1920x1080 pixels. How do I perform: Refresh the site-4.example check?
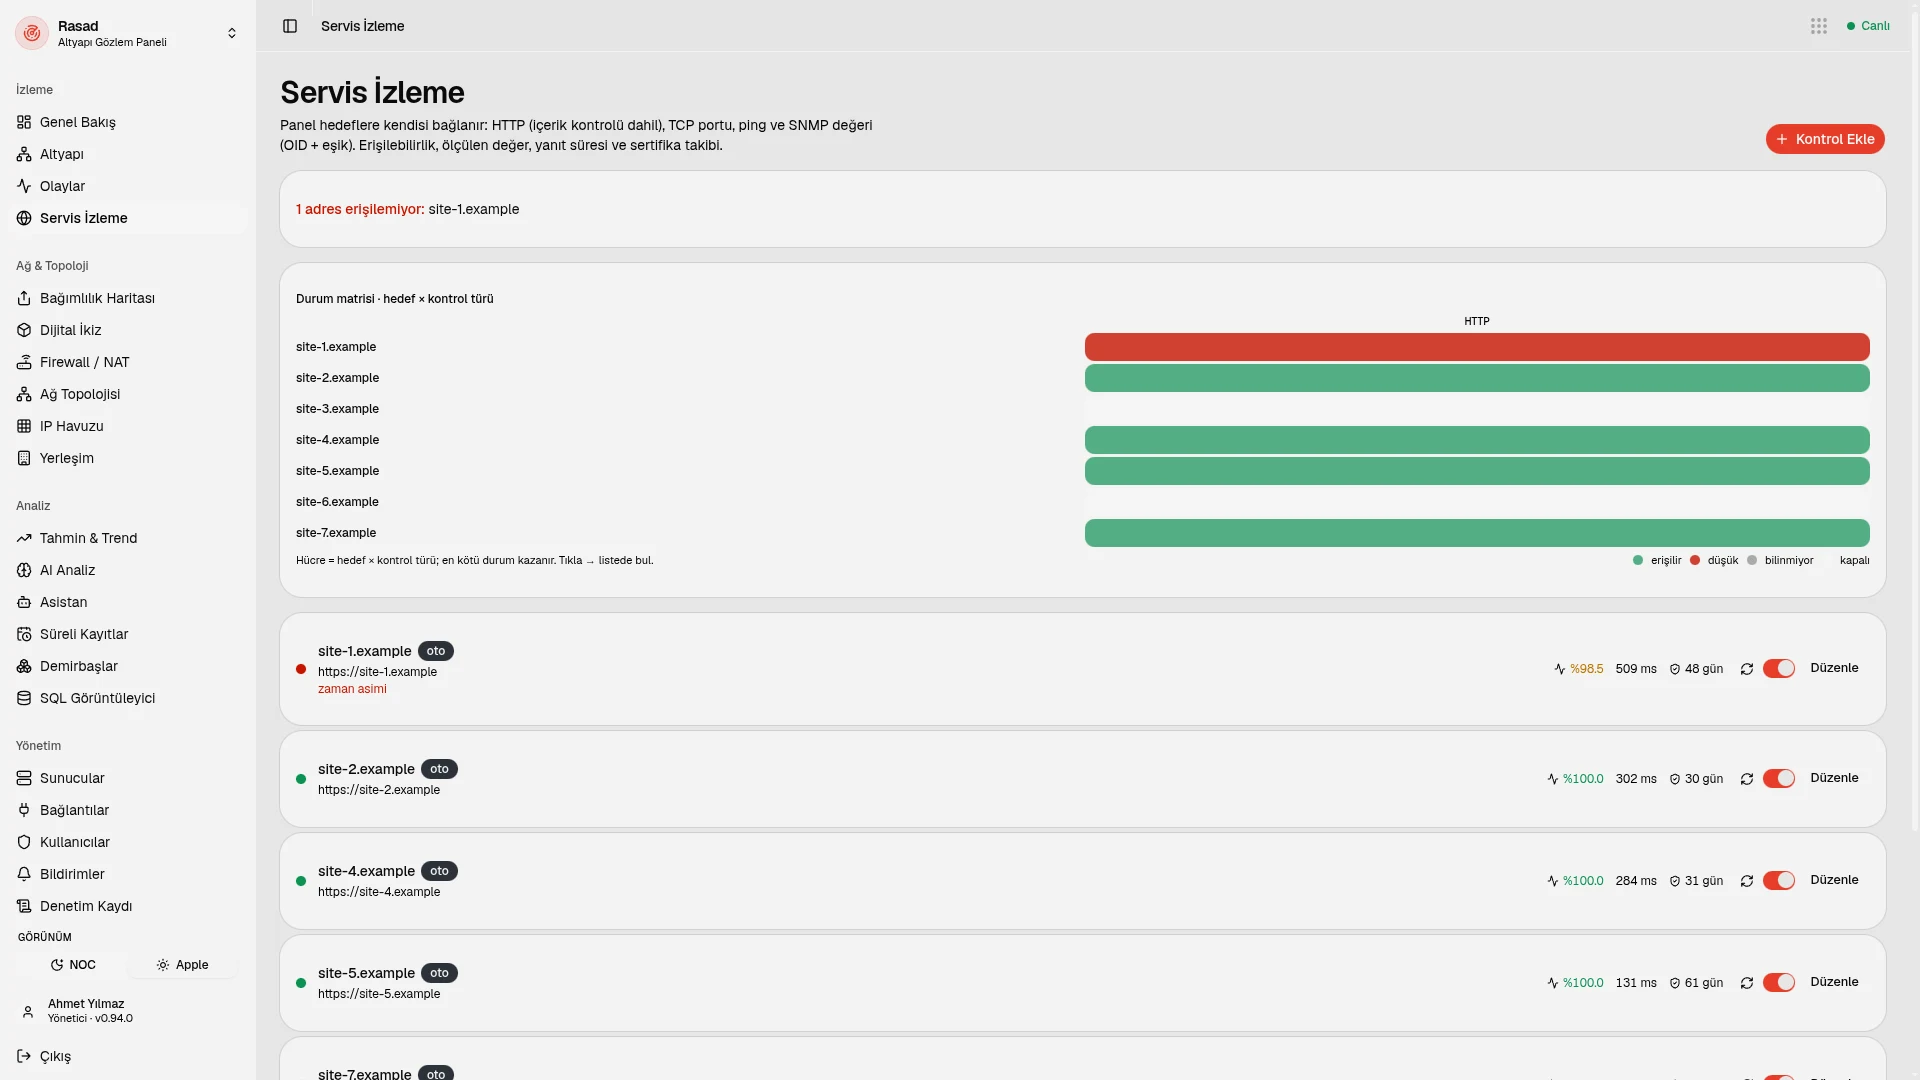(1747, 881)
